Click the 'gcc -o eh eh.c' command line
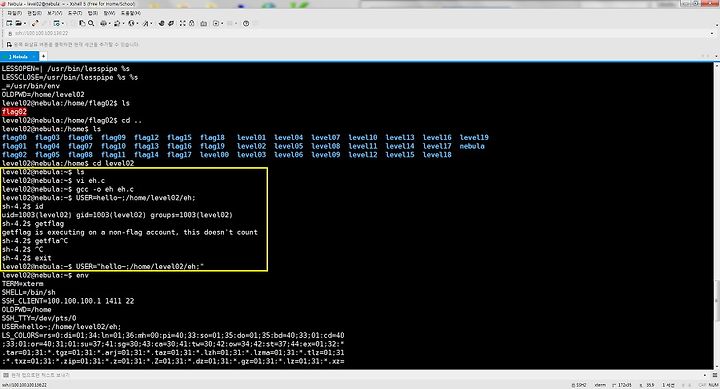 pos(68,189)
